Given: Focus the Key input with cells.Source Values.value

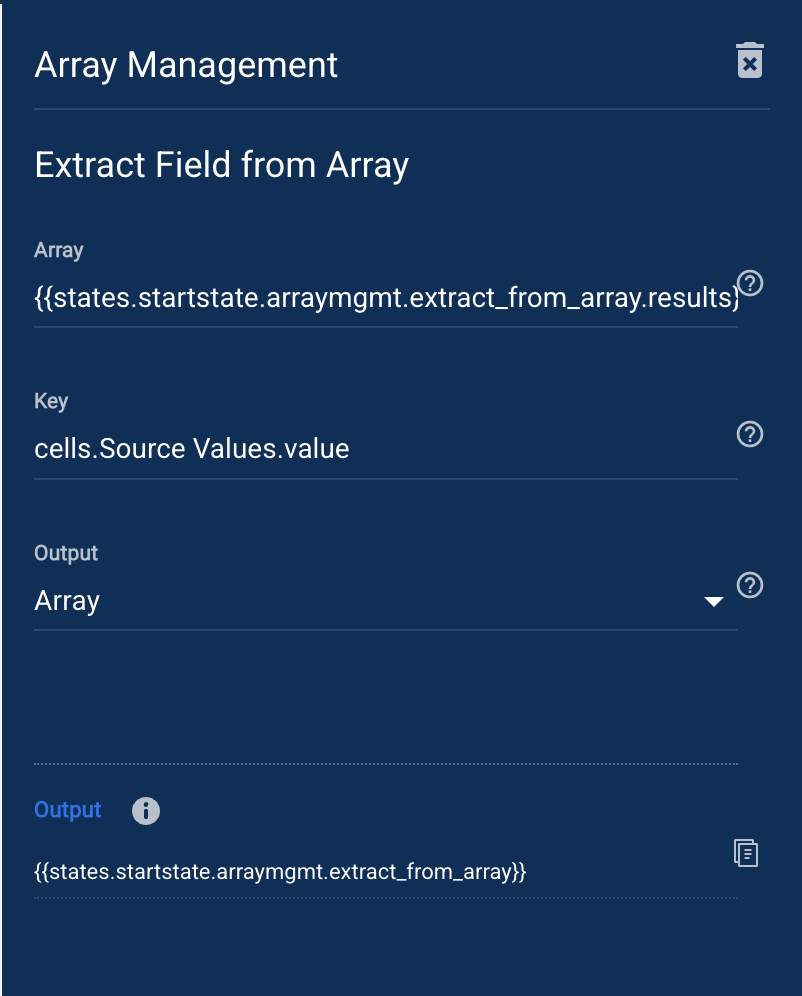Looking at the screenshot, I should point(385,448).
